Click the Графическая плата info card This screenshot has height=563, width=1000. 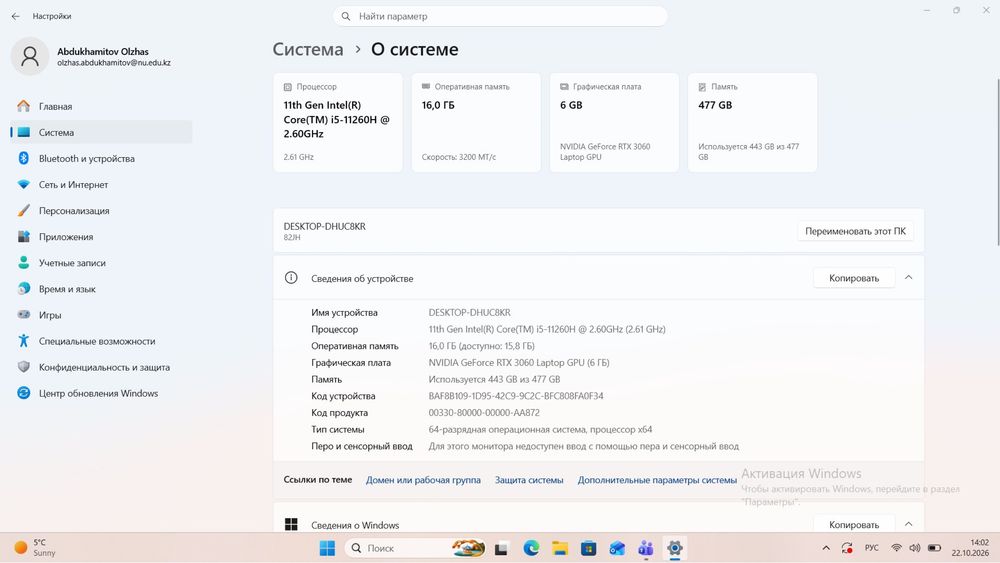(614, 122)
